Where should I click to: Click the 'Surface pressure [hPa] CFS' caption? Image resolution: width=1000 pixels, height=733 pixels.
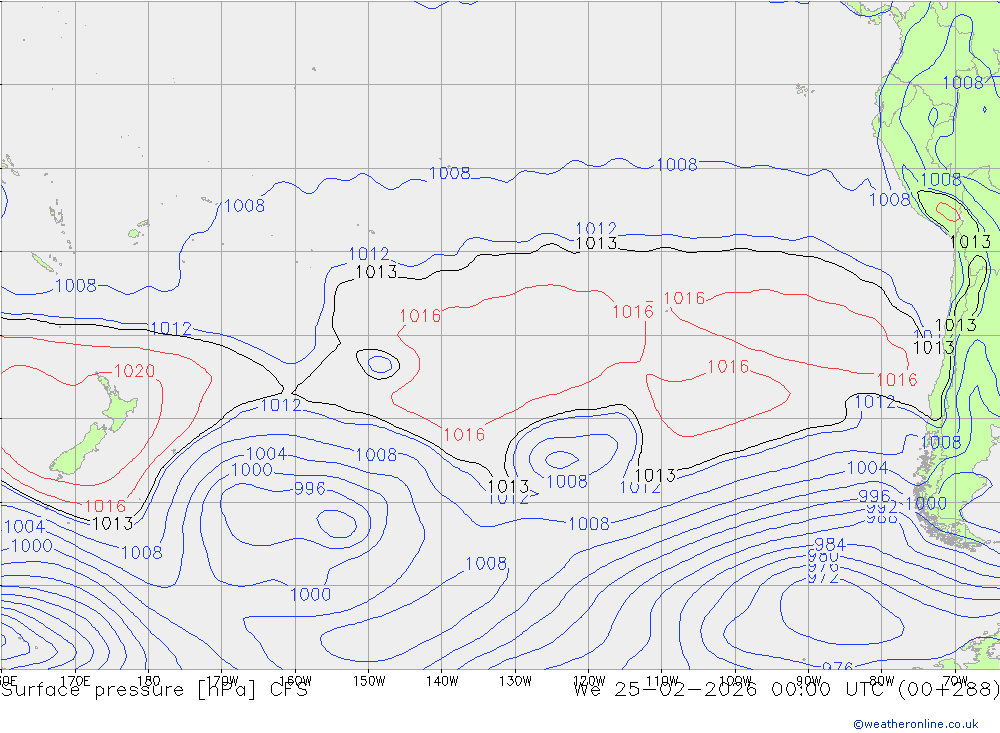[x=154, y=690]
